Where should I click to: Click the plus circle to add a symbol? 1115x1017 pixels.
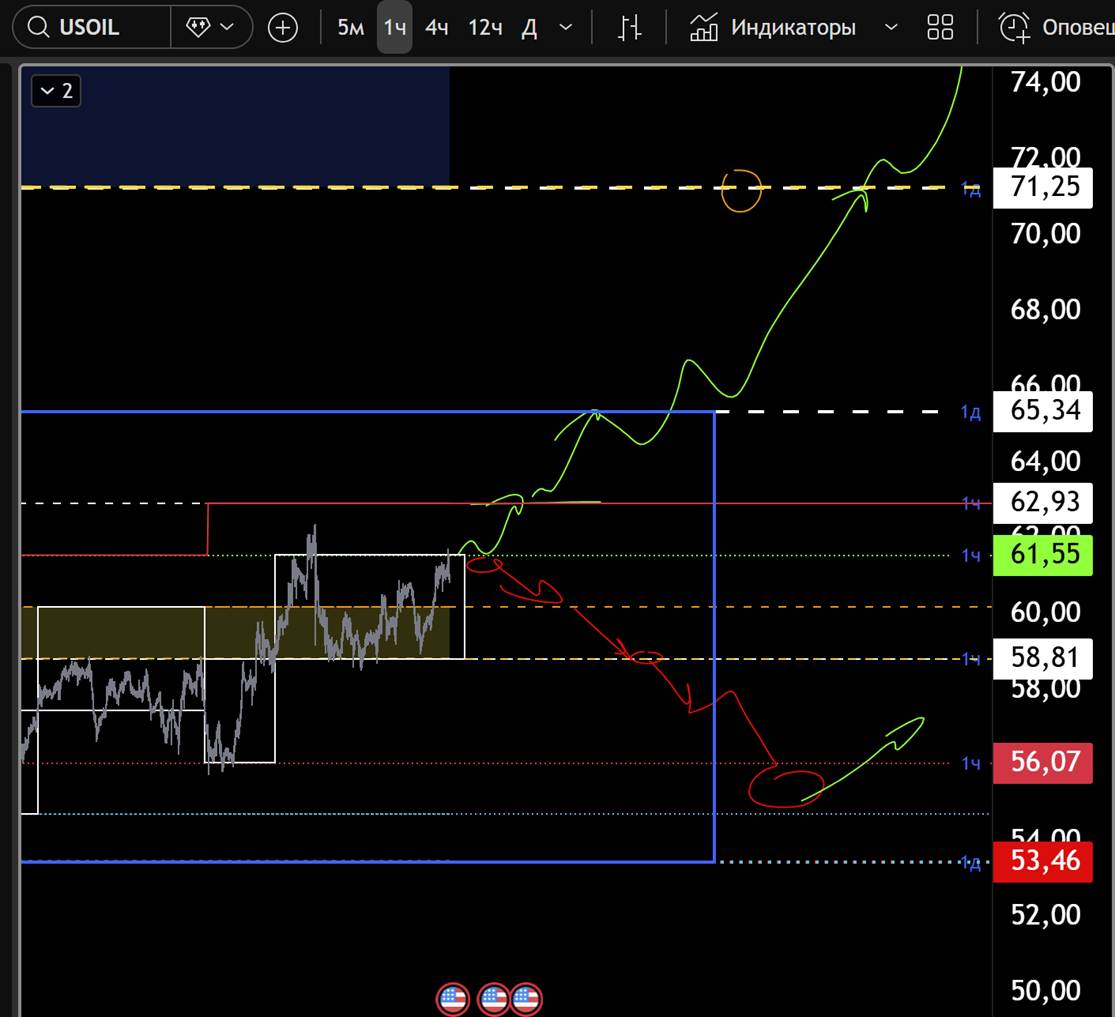[283, 28]
